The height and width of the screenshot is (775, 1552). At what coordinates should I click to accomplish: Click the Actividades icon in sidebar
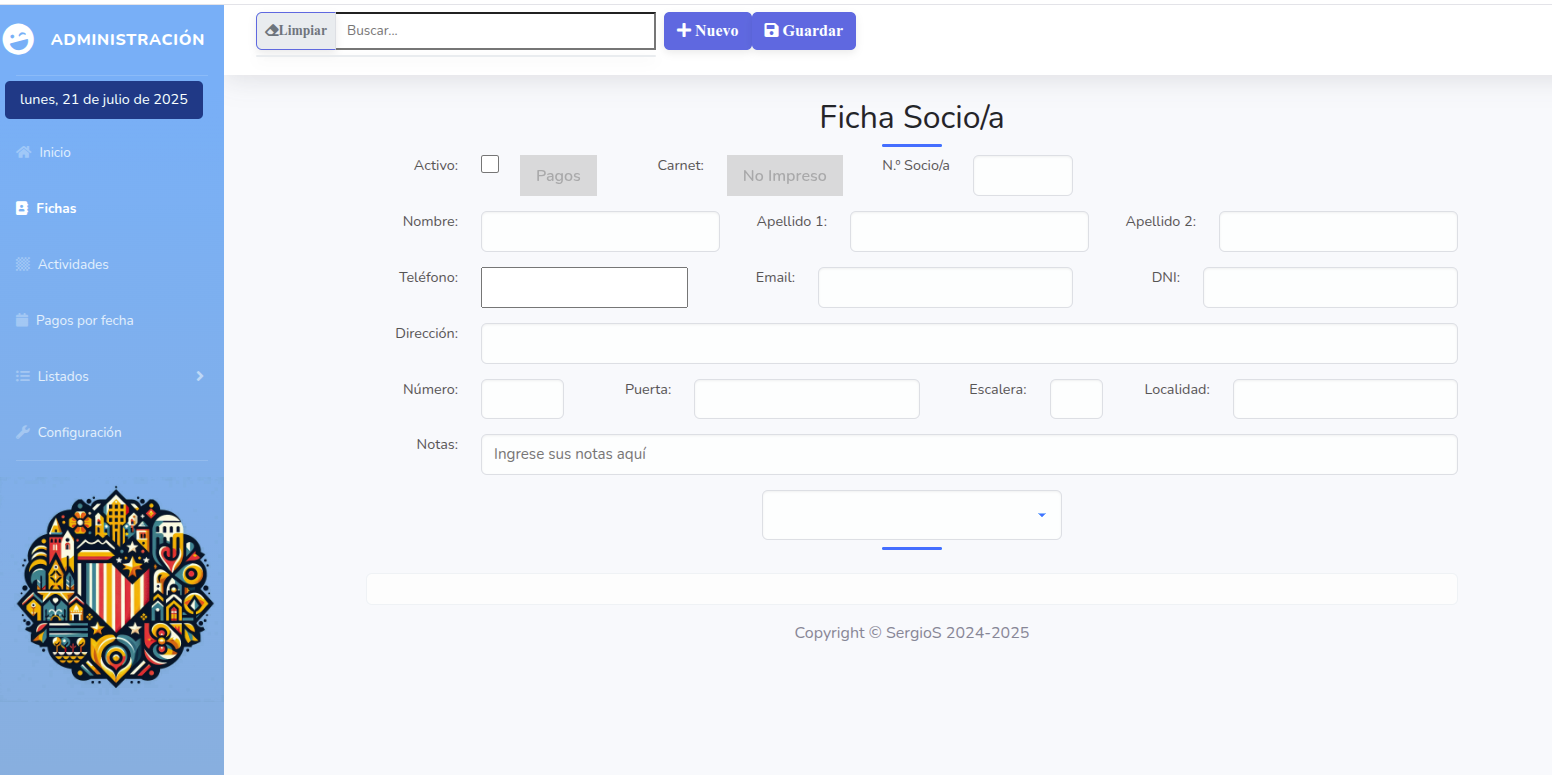23,265
